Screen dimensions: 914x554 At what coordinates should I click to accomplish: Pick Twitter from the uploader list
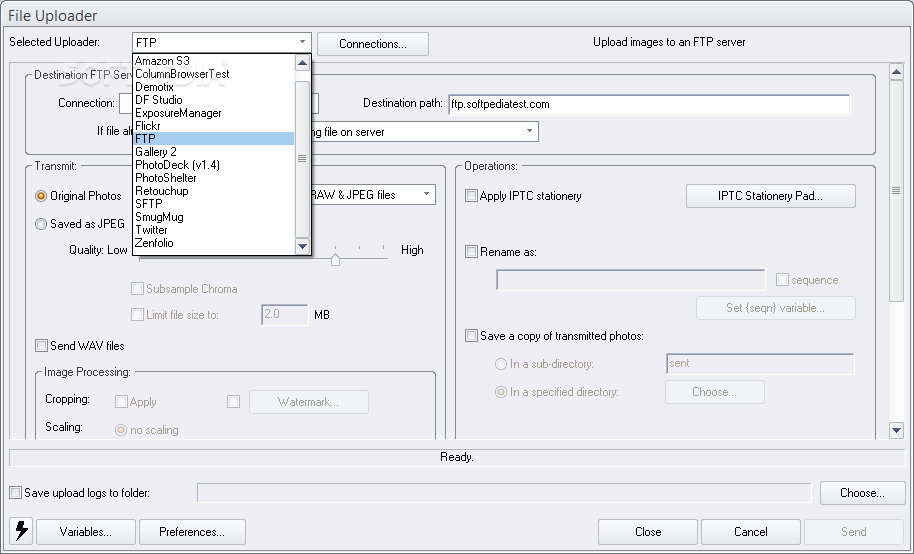click(x=213, y=230)
